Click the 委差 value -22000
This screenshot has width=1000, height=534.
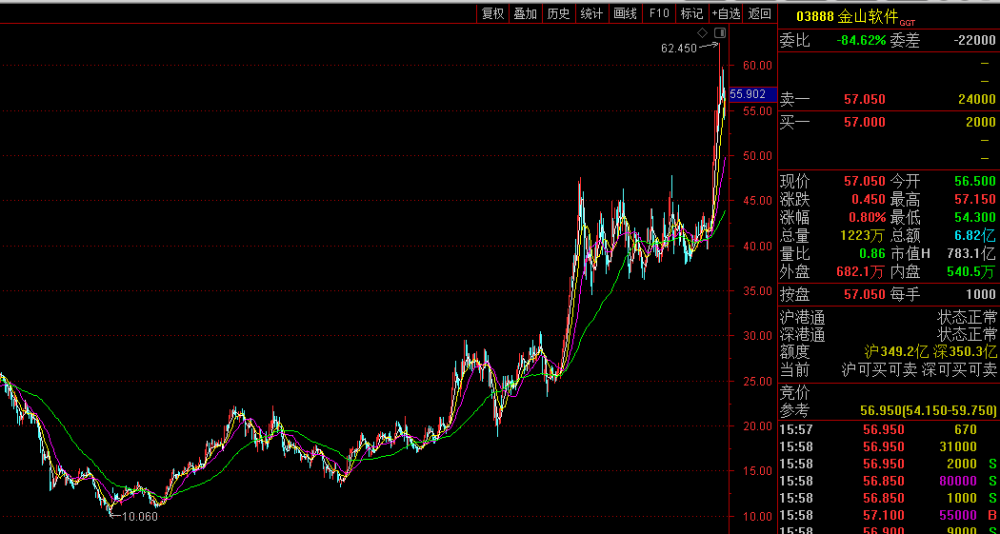coord(974,41)
